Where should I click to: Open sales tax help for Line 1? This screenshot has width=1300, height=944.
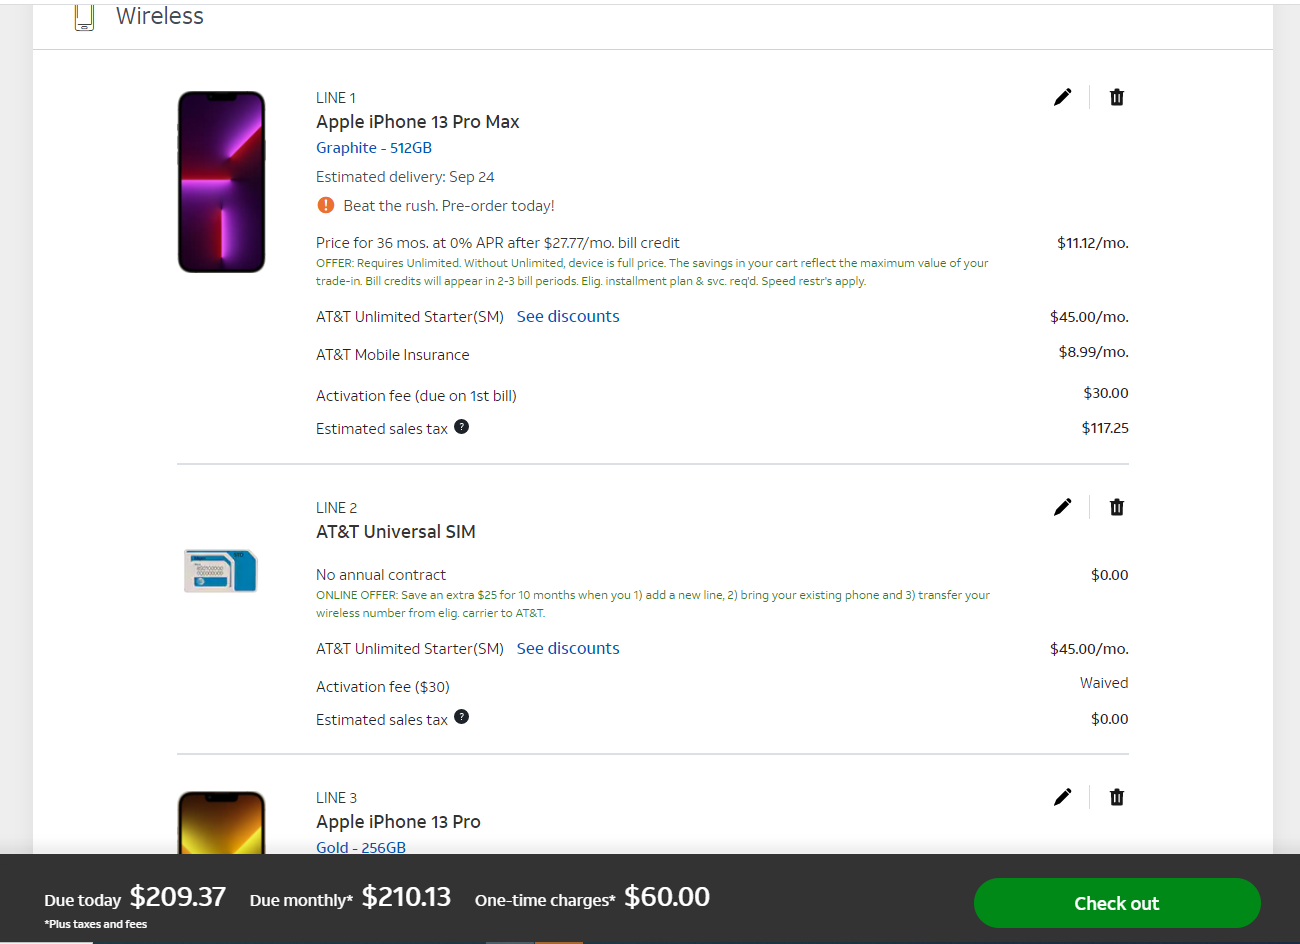461,427
